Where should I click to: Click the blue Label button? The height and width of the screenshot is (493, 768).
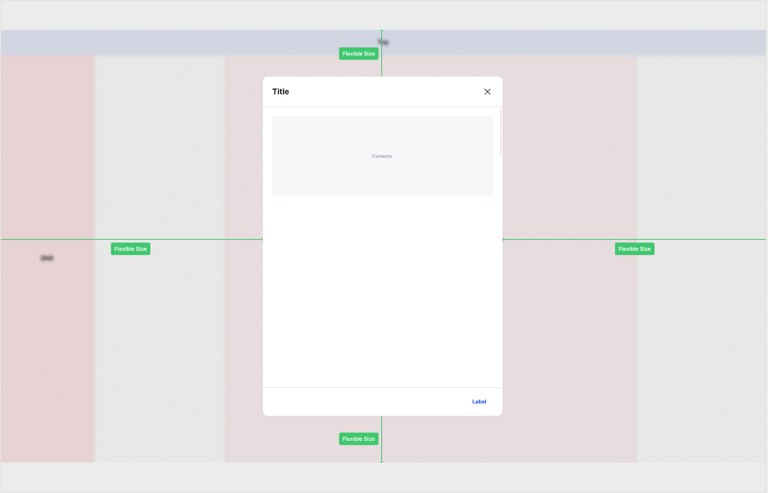point(479,401)
